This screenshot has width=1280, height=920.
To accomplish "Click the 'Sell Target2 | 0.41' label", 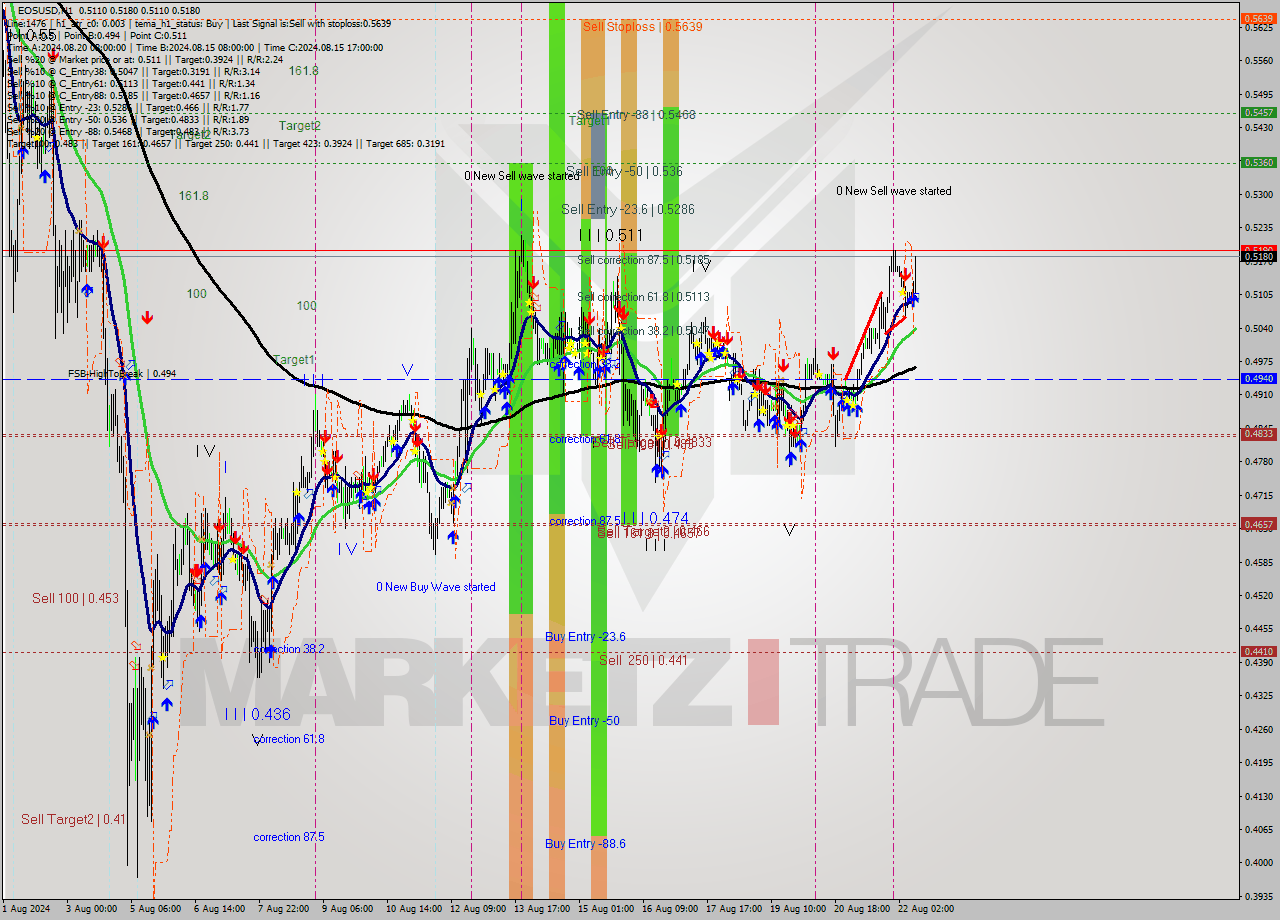I will pos(73,819).
